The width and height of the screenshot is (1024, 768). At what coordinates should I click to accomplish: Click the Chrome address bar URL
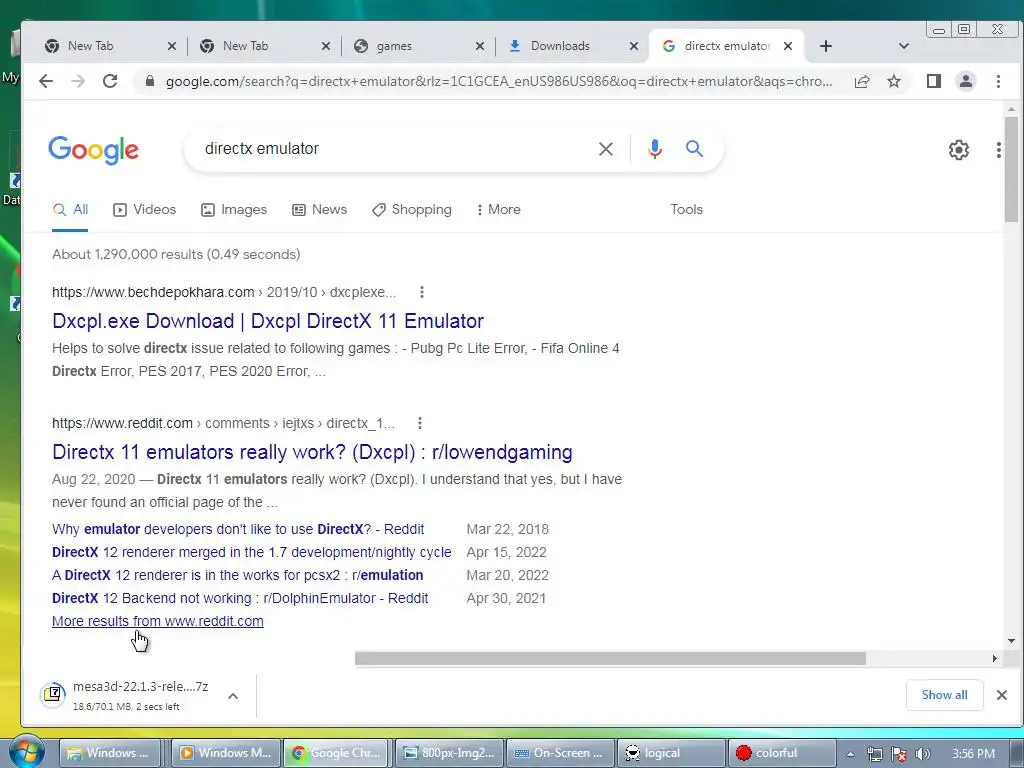pos(498,82)
